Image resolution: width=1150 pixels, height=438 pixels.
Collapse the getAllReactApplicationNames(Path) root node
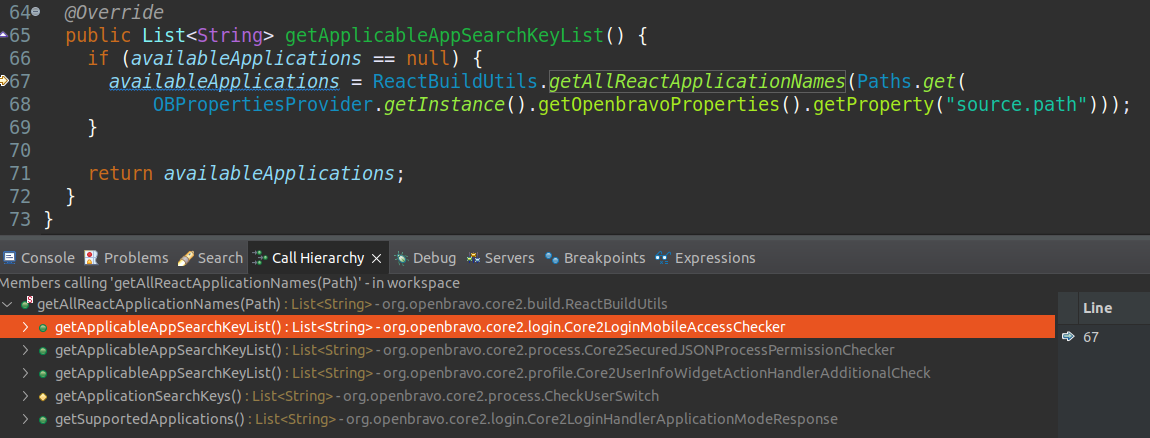[x=9, y=304]
